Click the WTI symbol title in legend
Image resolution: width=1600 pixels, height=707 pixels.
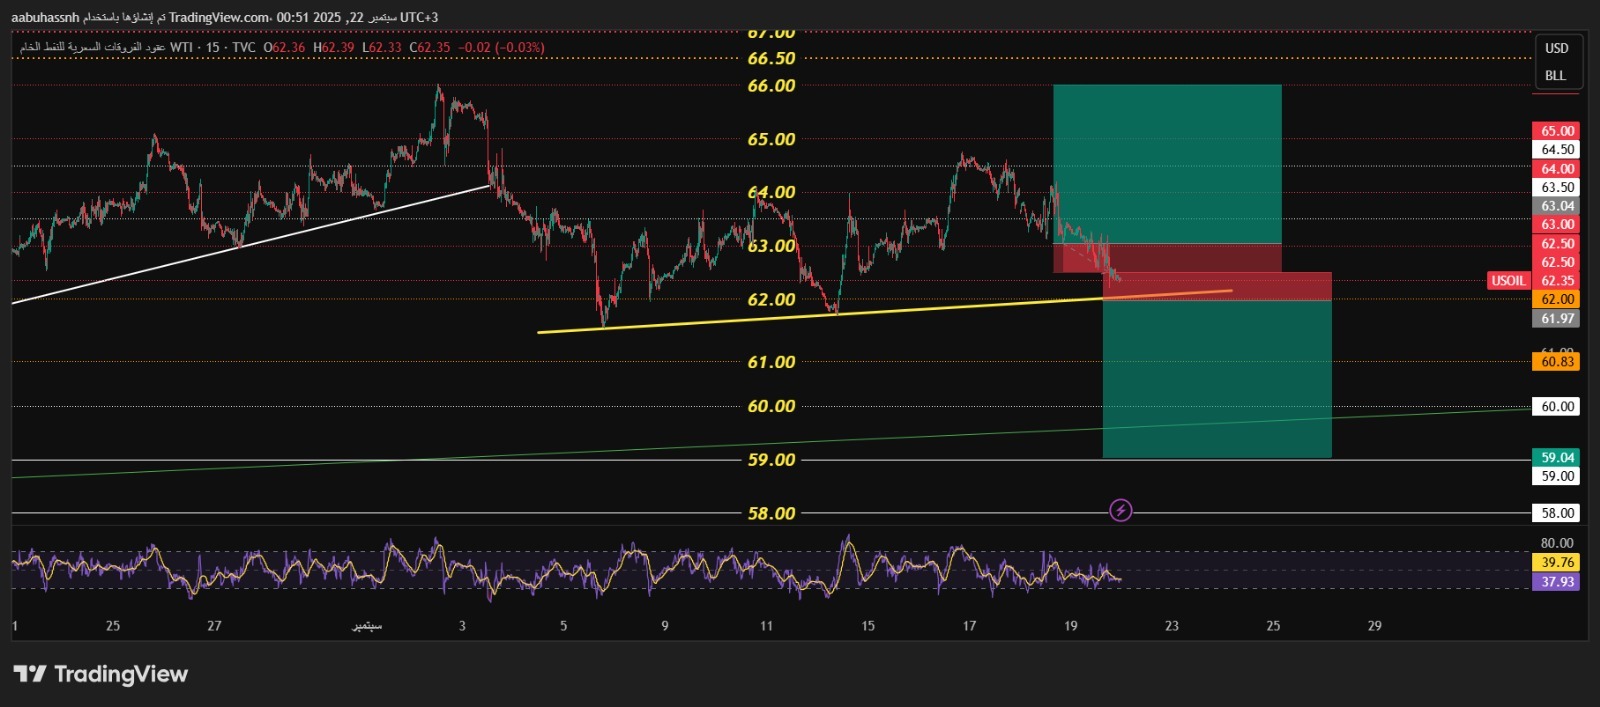pos(181,48)
